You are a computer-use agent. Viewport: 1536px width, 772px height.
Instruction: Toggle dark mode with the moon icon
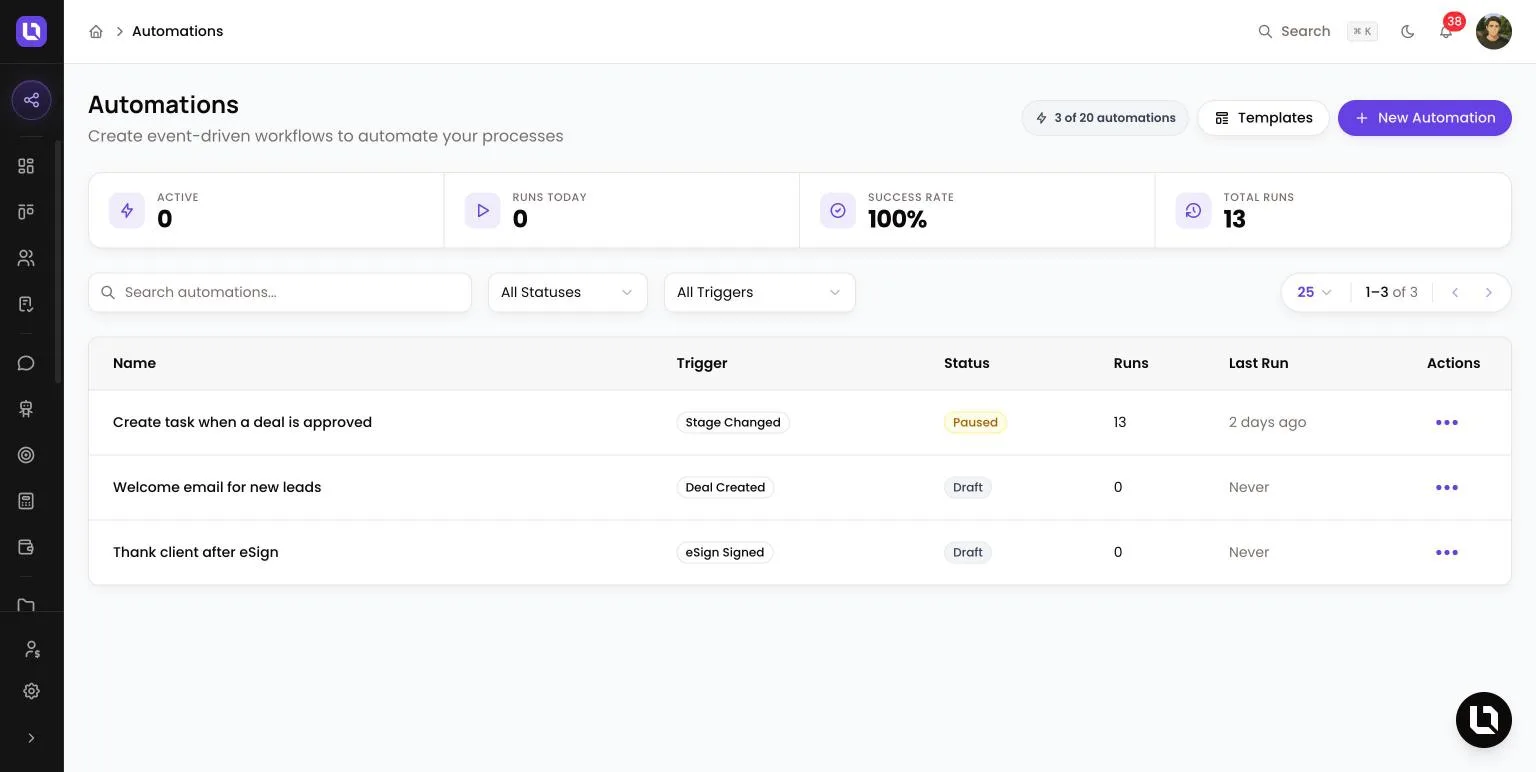1408,31
